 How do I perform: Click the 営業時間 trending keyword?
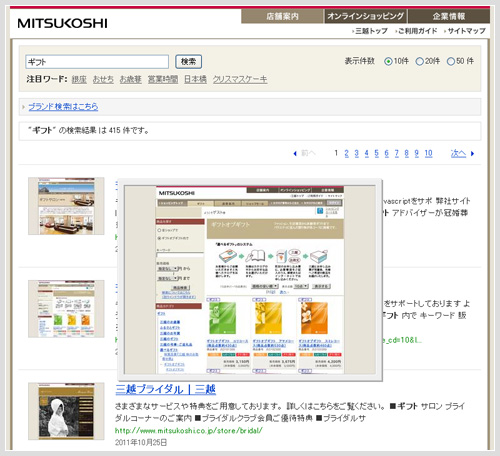point(163,79)
